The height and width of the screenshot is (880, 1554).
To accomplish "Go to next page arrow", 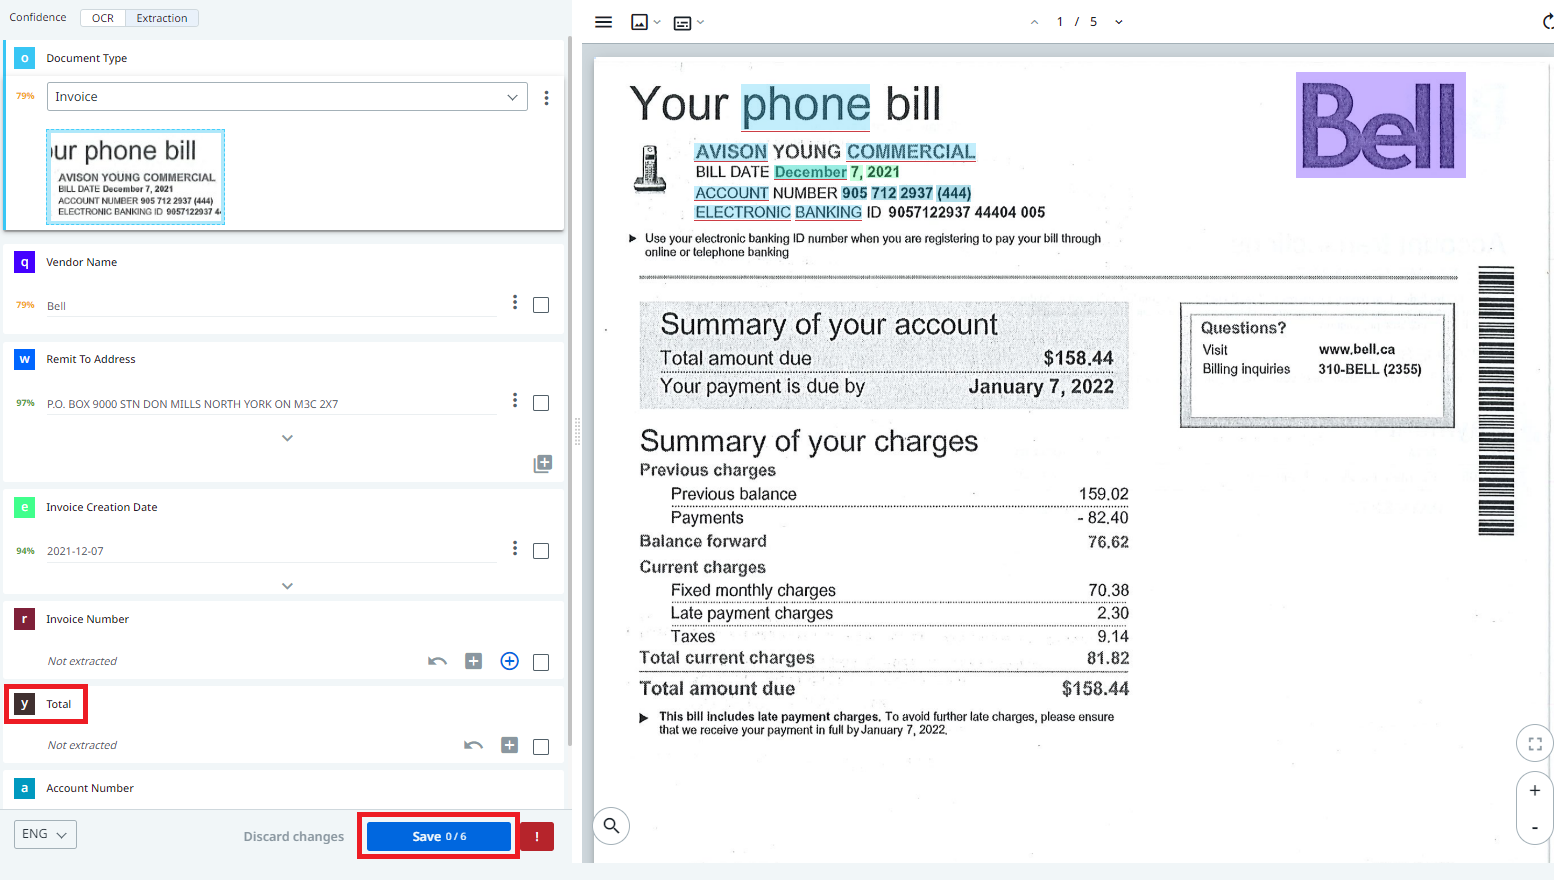I will click(x=1119, y=22).
